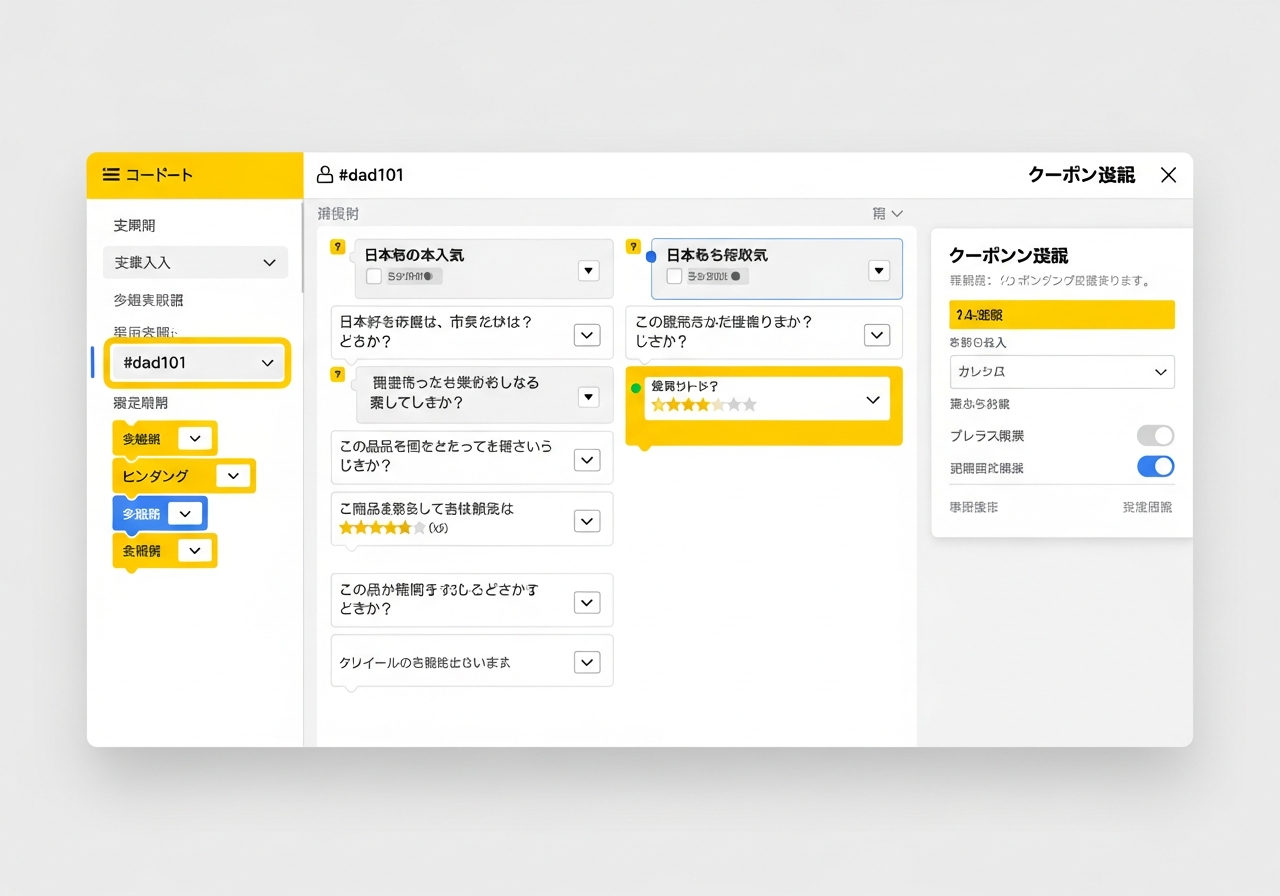Click the user icon beside #dad101
The height and width of the screenshot is (896, 1280).
324,175
